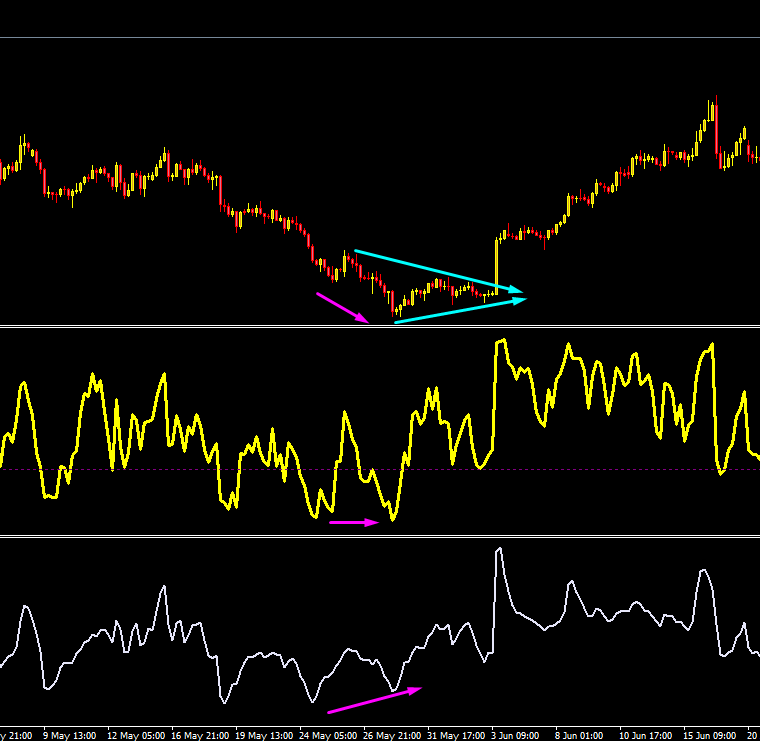
Task: Click the tall yellow gap-up candle
Action: tap(496, 267)
